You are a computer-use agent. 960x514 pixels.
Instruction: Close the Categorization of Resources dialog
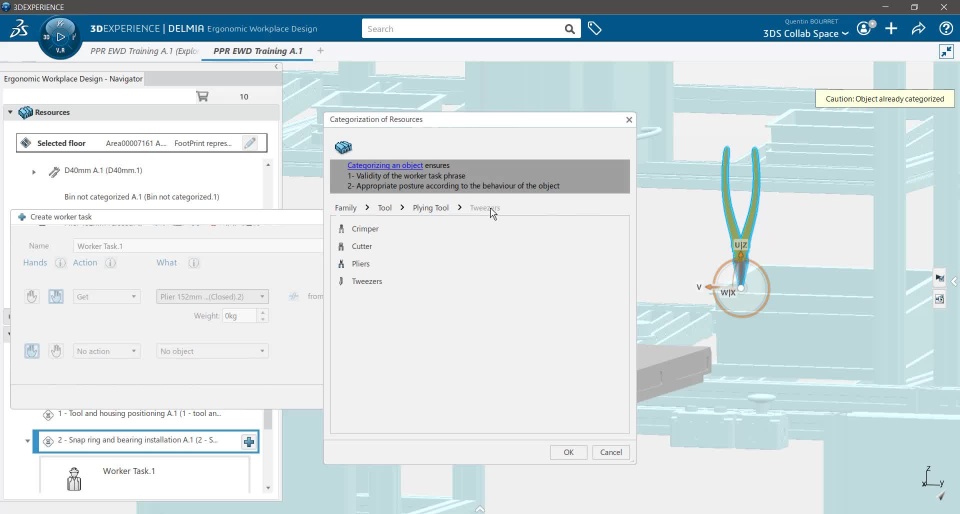click(629, 120)
